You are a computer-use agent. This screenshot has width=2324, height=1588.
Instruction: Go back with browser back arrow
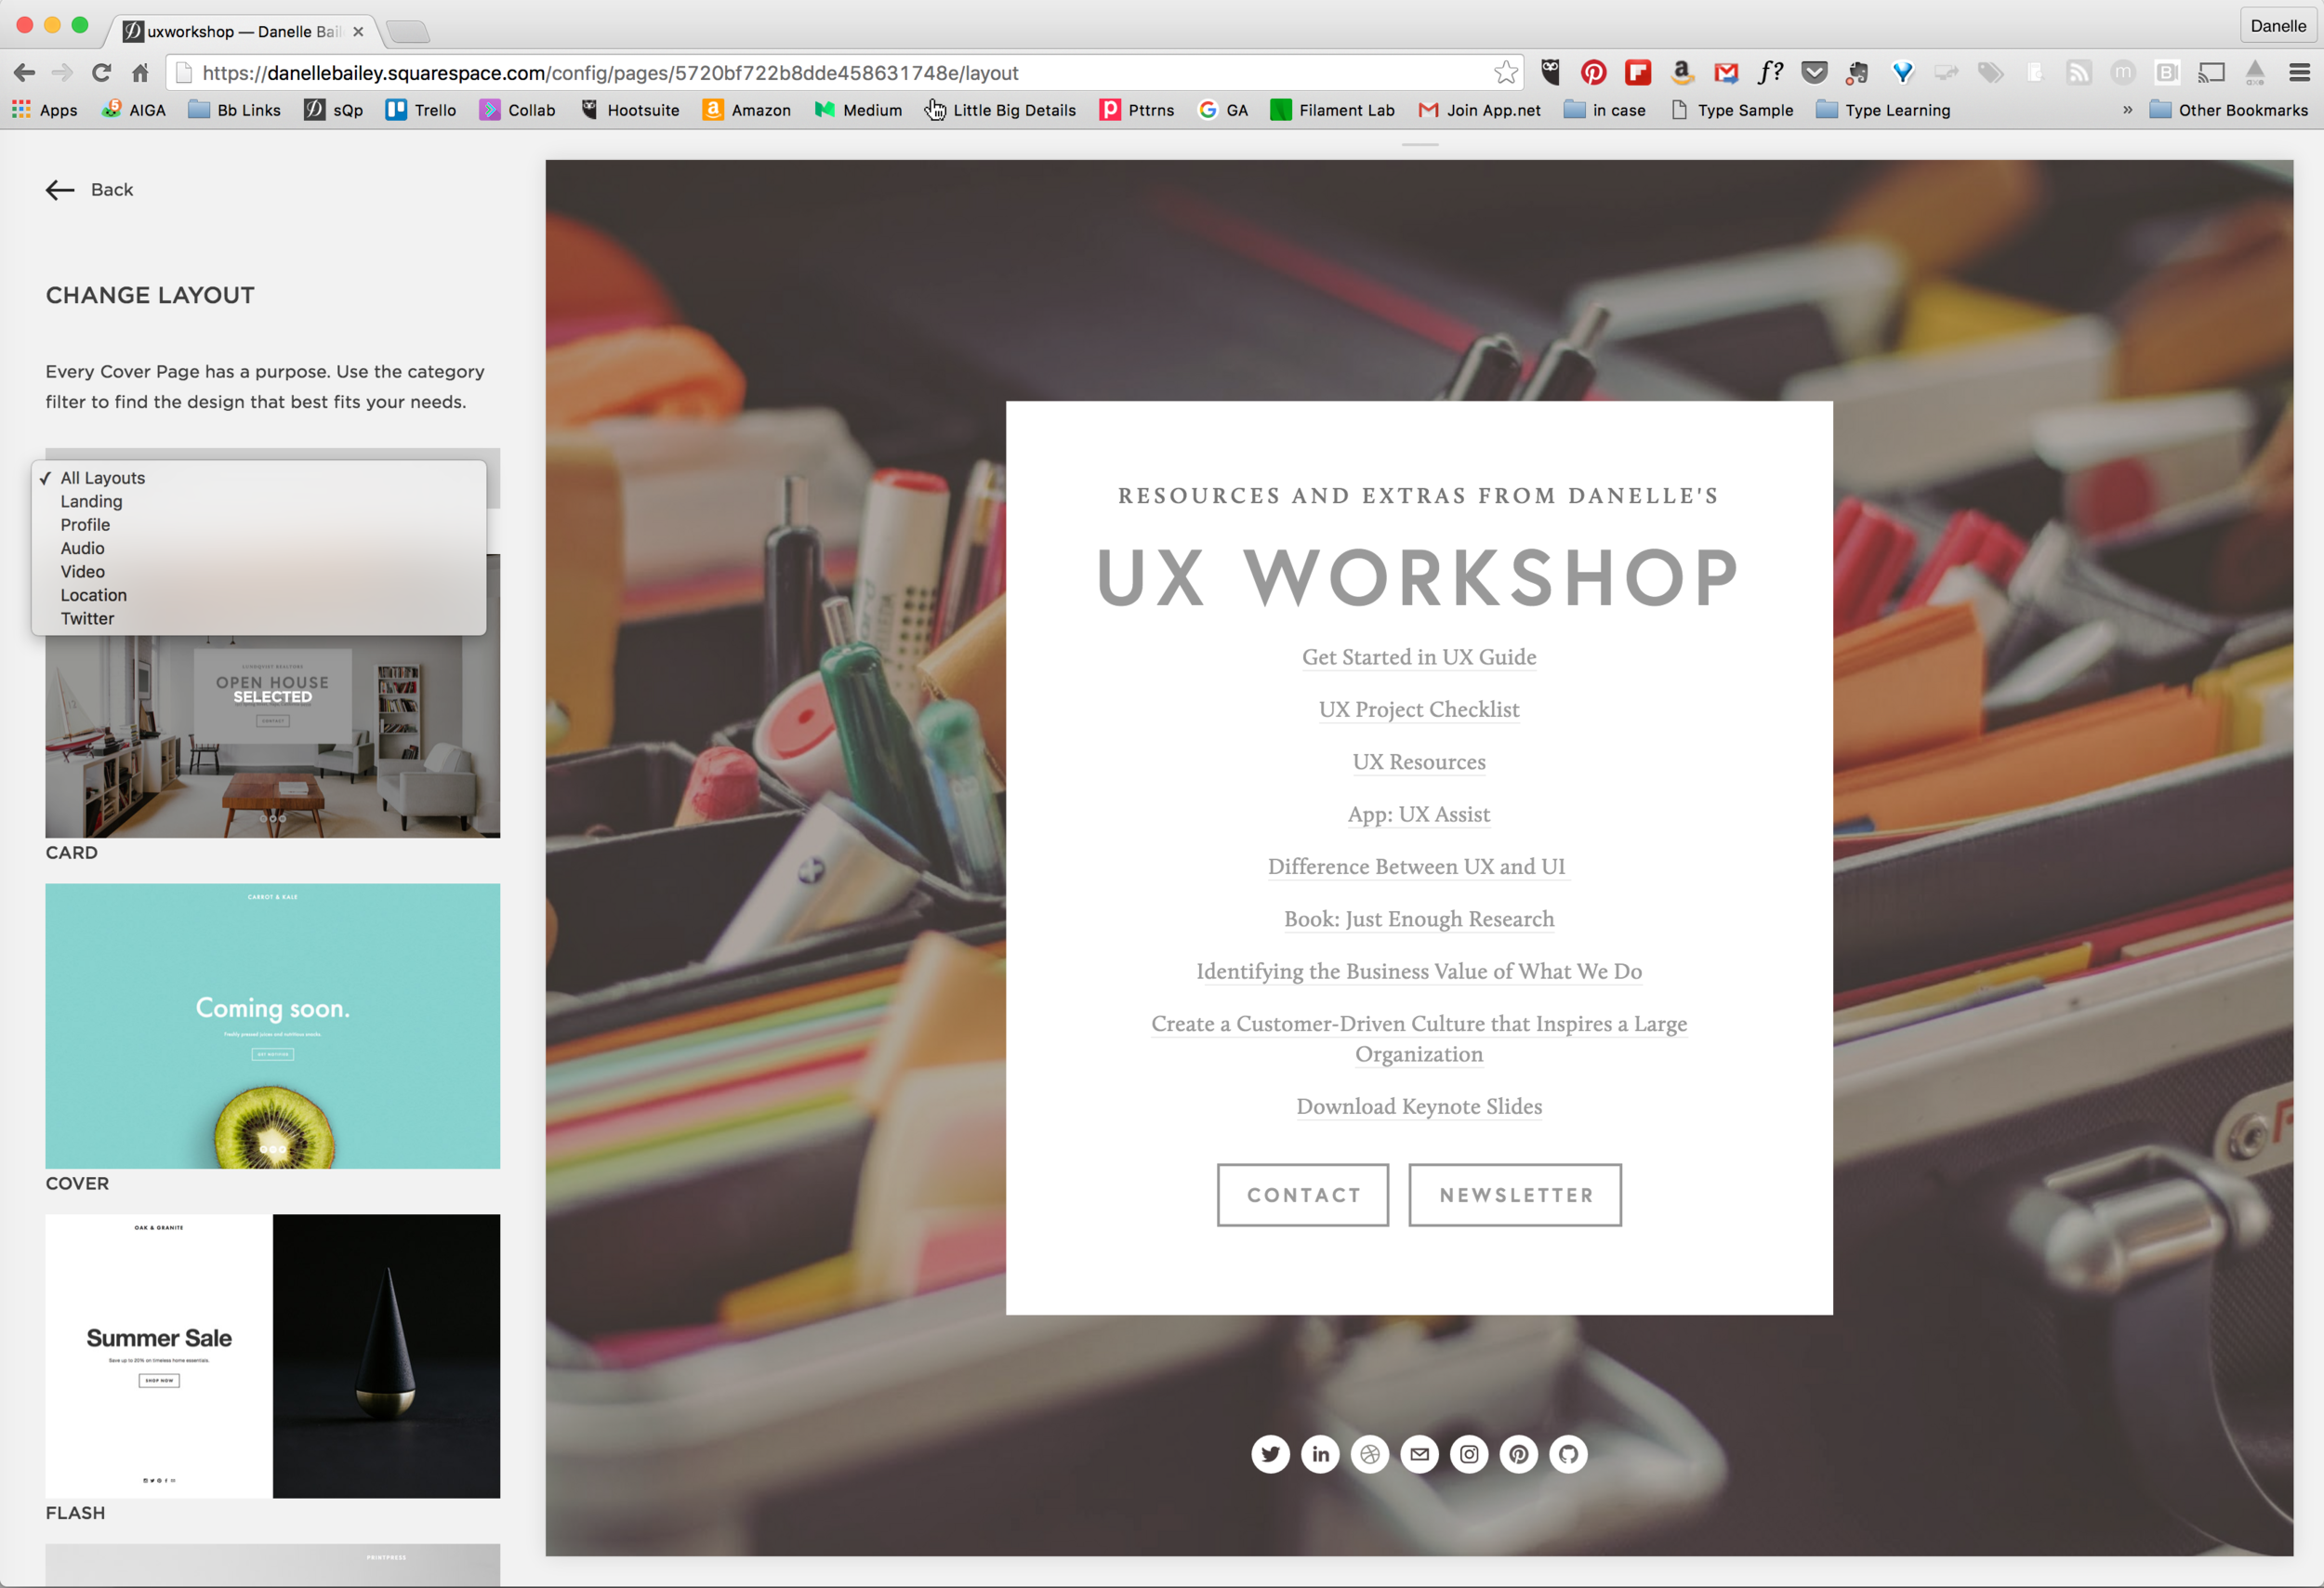click(x=24, y=72)
